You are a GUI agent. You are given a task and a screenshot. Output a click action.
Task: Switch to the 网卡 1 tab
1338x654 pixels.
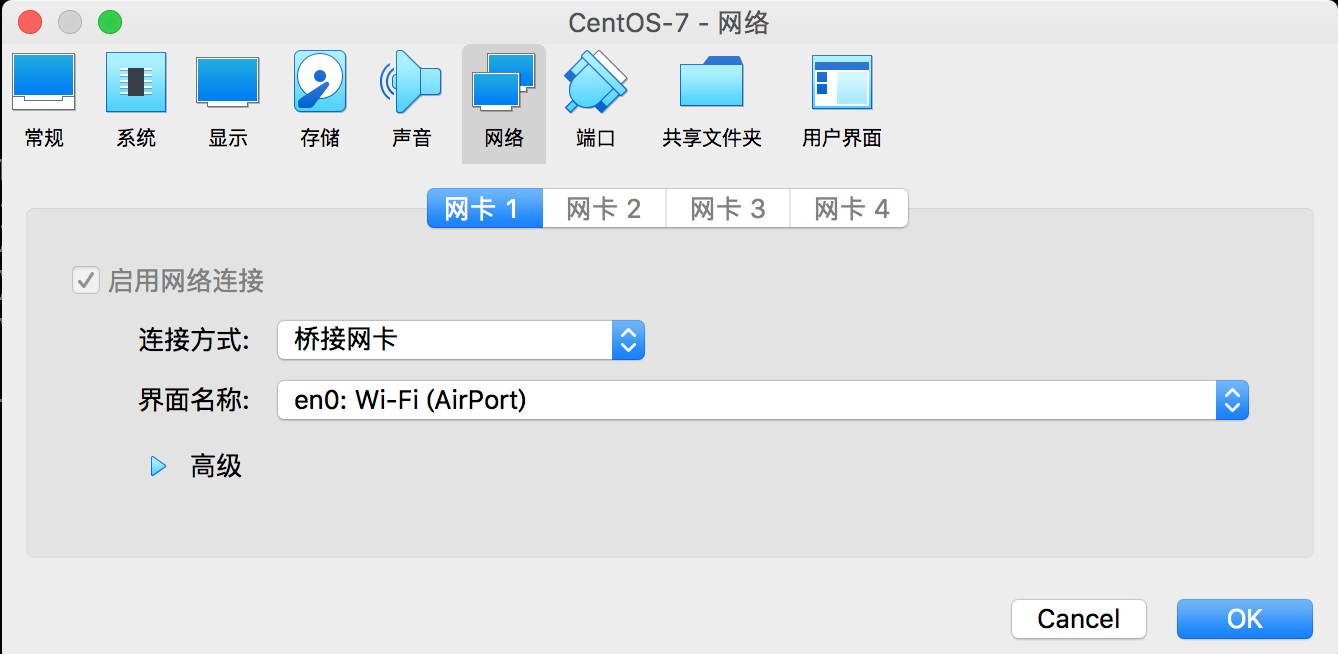pyautogui.click(x=485, y=209)
